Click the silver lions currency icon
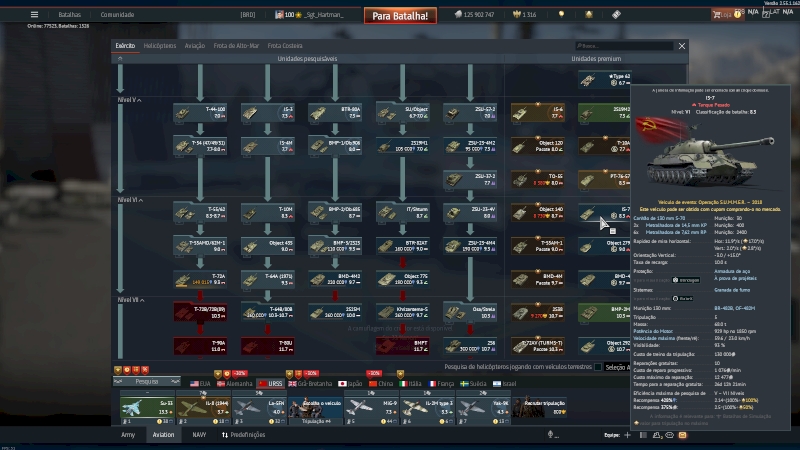Viewport: 800px width, 450px height. [x=458, y=14]
